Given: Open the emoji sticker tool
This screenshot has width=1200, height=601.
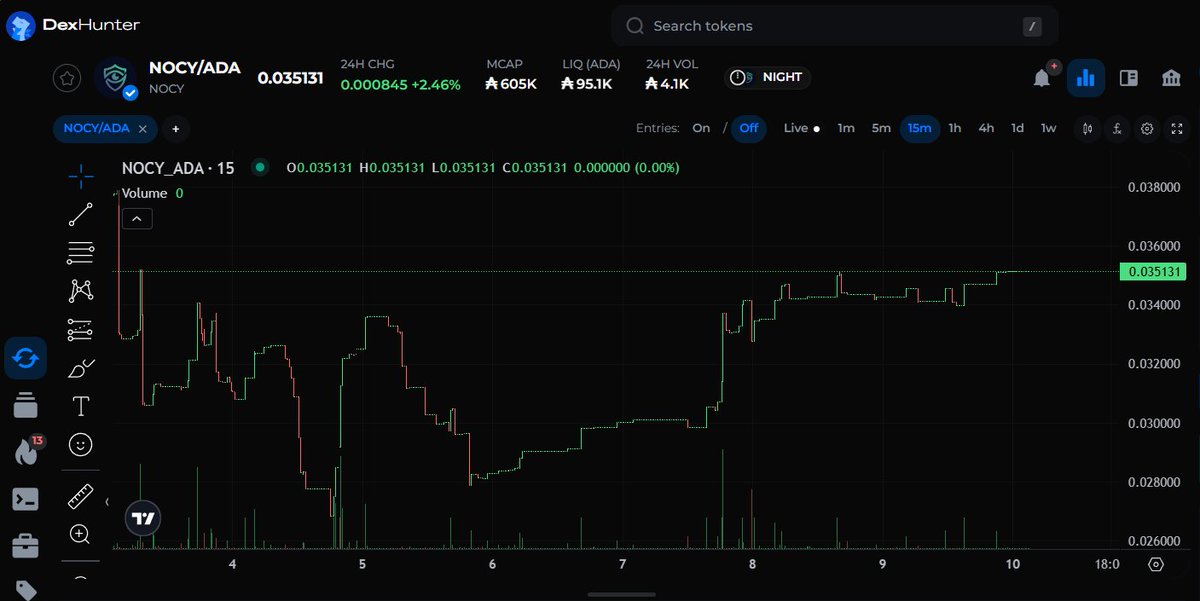Looking at the screenshot, I should click(80, 444).
